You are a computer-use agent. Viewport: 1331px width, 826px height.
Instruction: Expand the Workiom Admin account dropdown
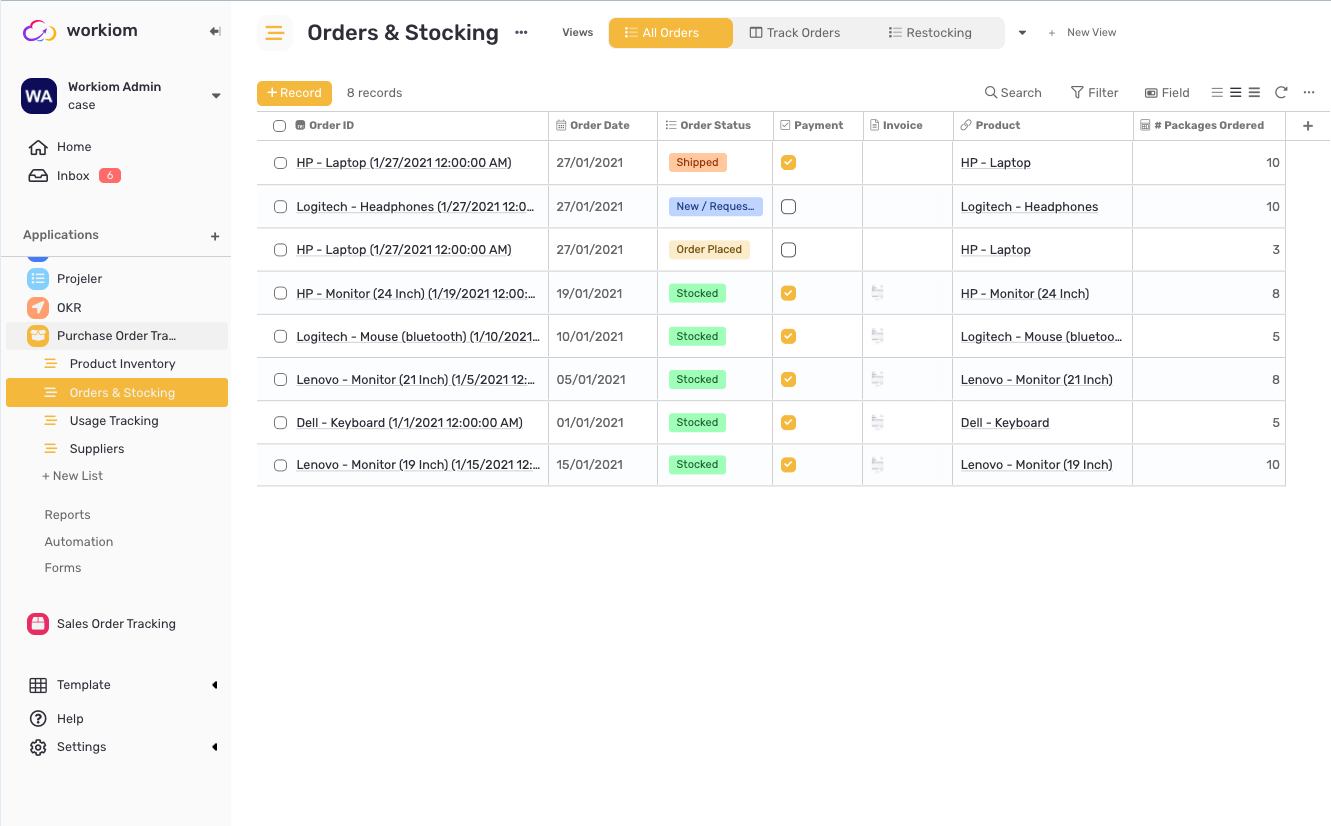[x=216, y=96]
